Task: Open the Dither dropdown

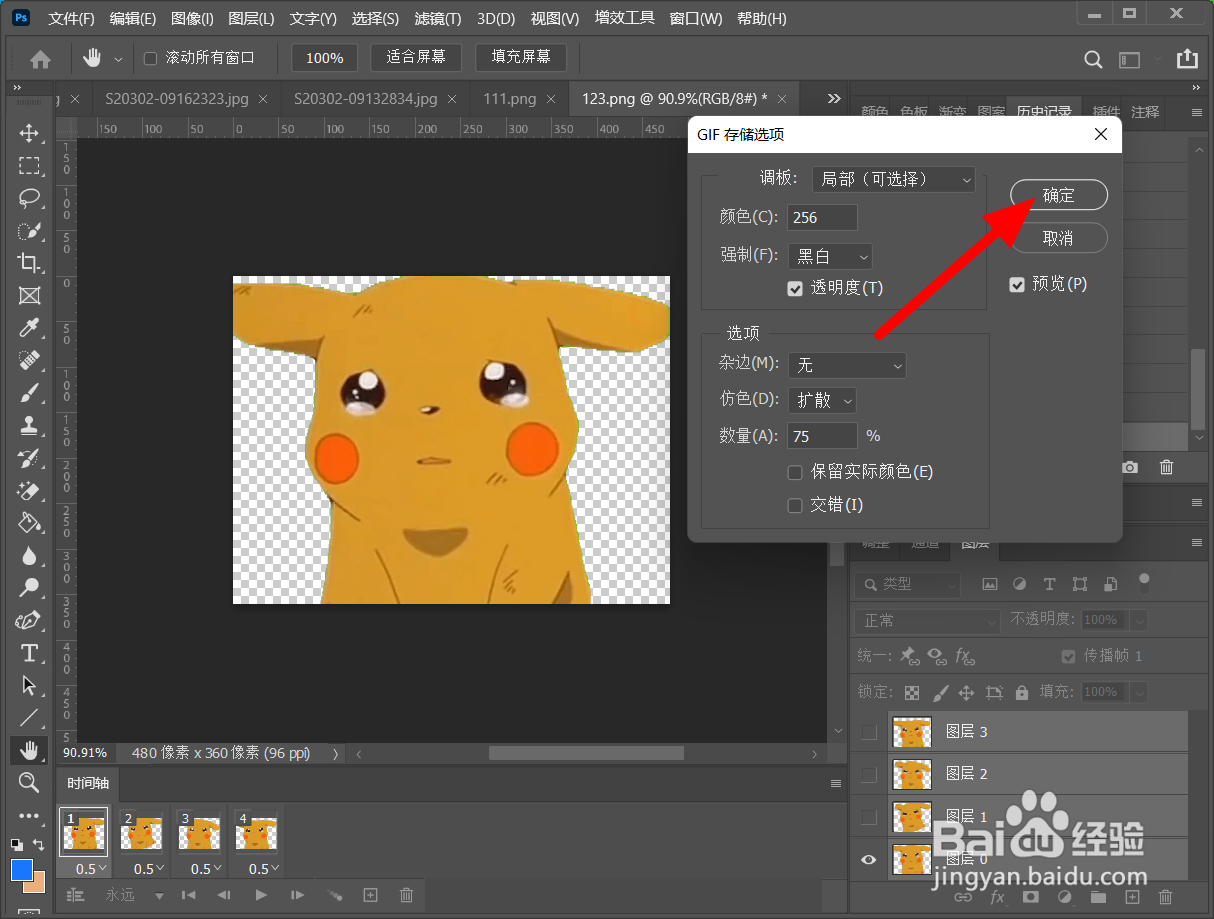Action: 822,400
